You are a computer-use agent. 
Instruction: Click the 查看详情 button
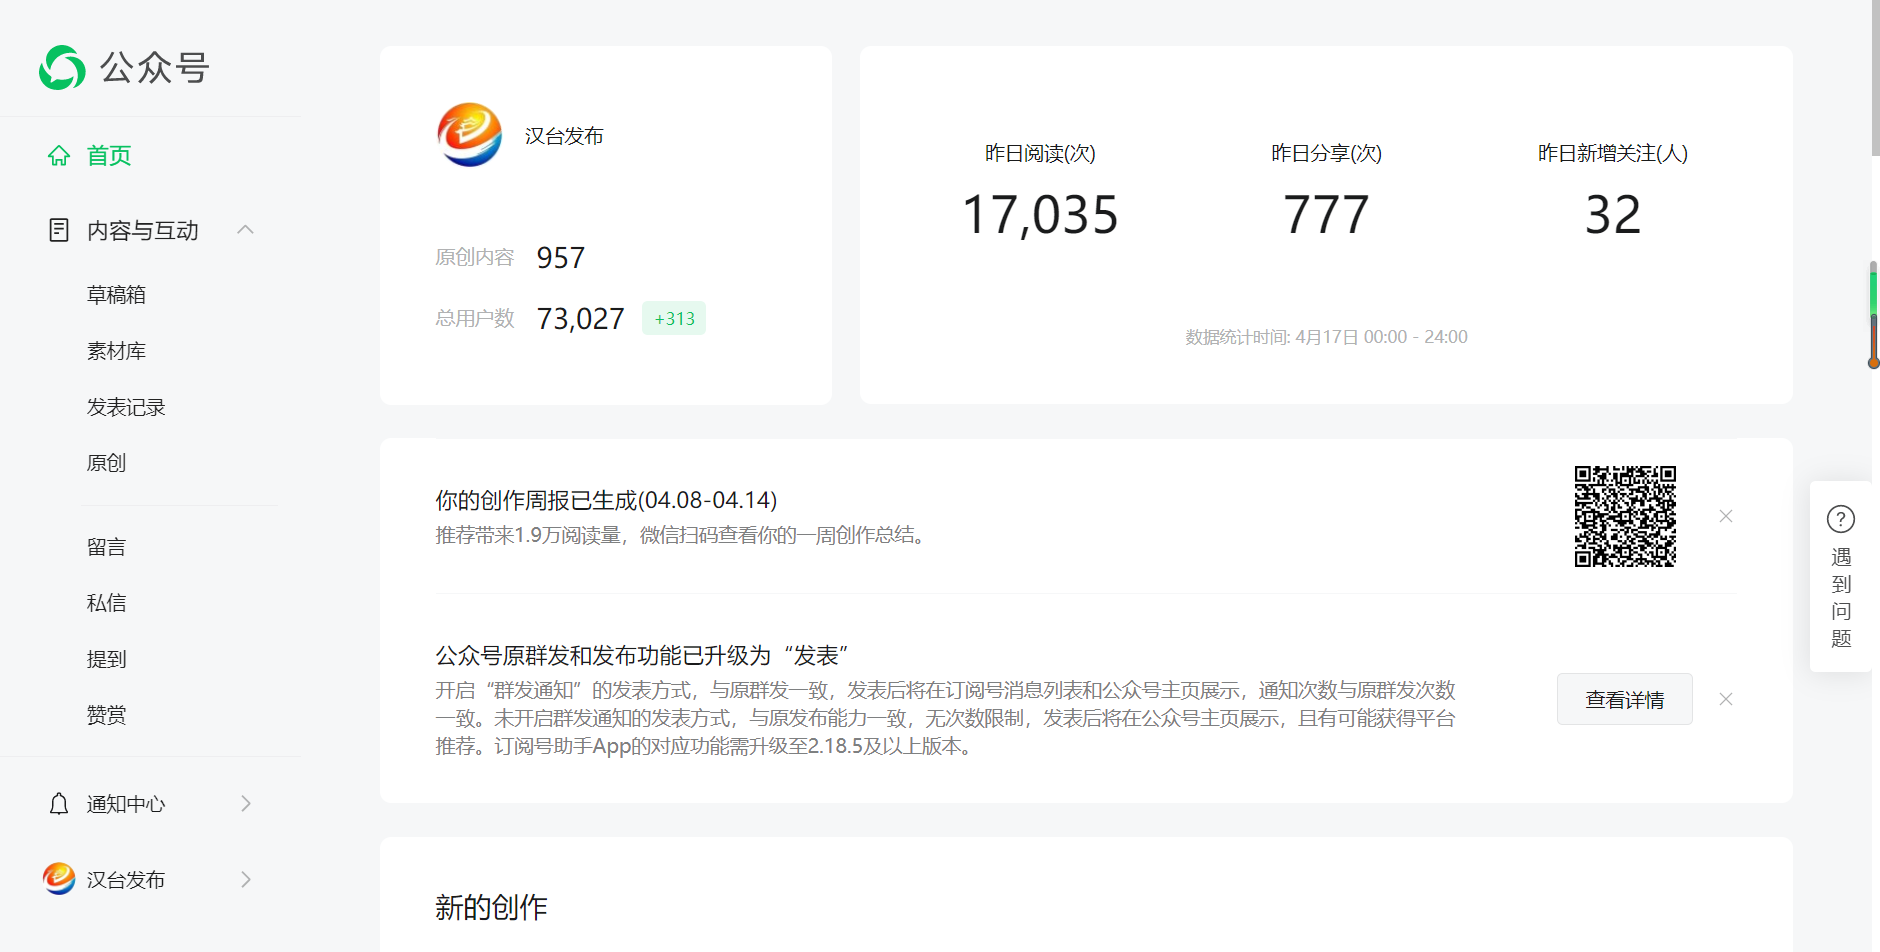(x=1624, y=699)
